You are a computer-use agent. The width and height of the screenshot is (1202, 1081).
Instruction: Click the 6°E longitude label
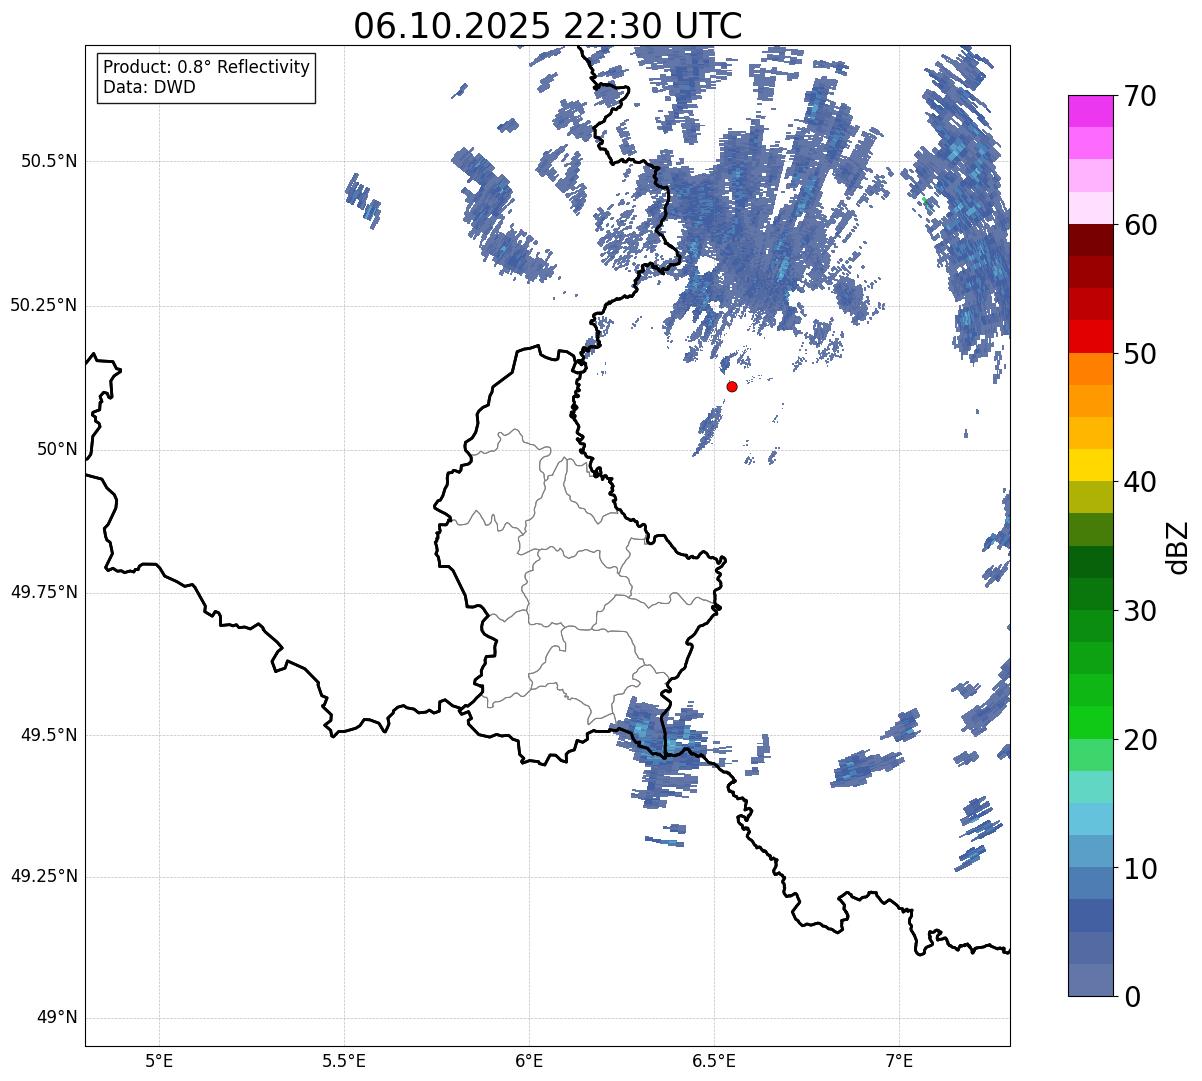(529, 1061)
